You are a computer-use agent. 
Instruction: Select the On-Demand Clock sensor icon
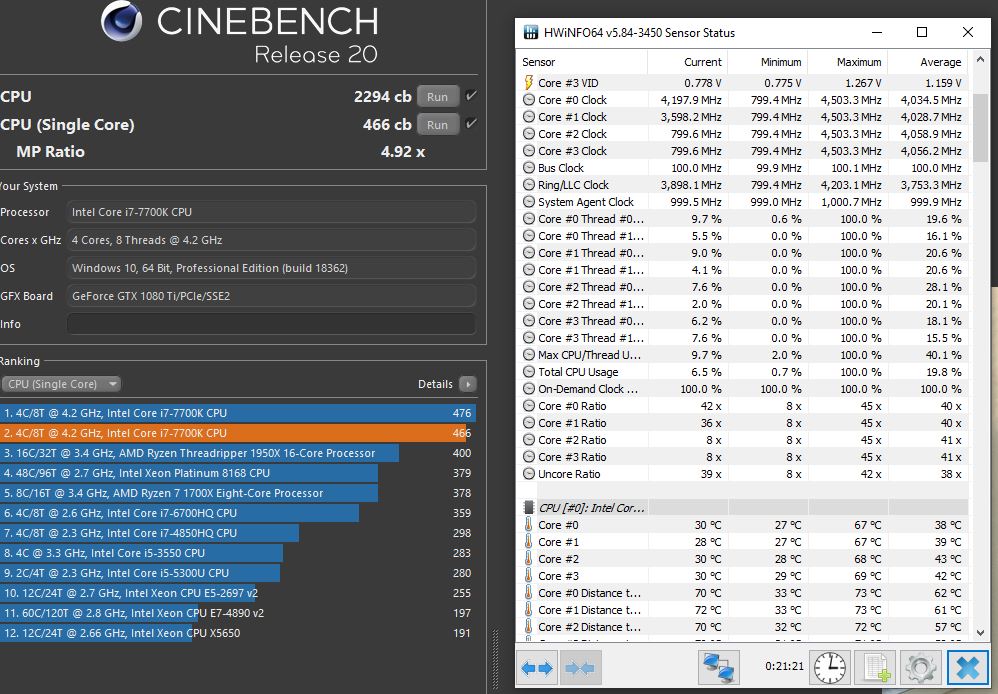pyautogui.click(x=528, y=389)
